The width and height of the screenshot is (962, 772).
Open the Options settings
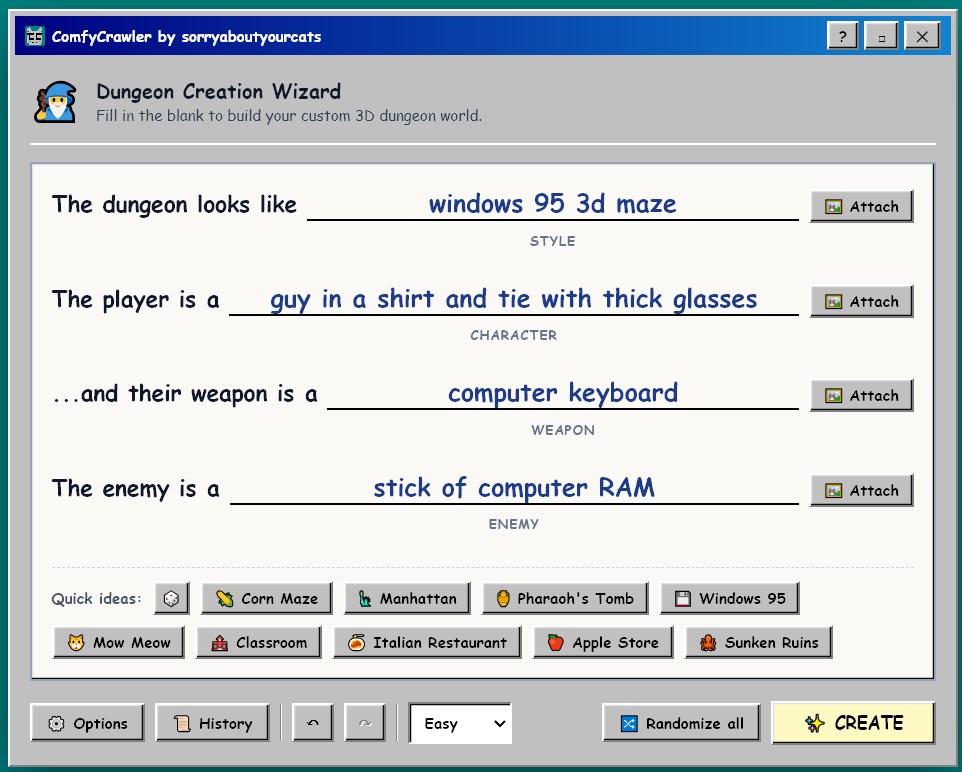[87, 723]
